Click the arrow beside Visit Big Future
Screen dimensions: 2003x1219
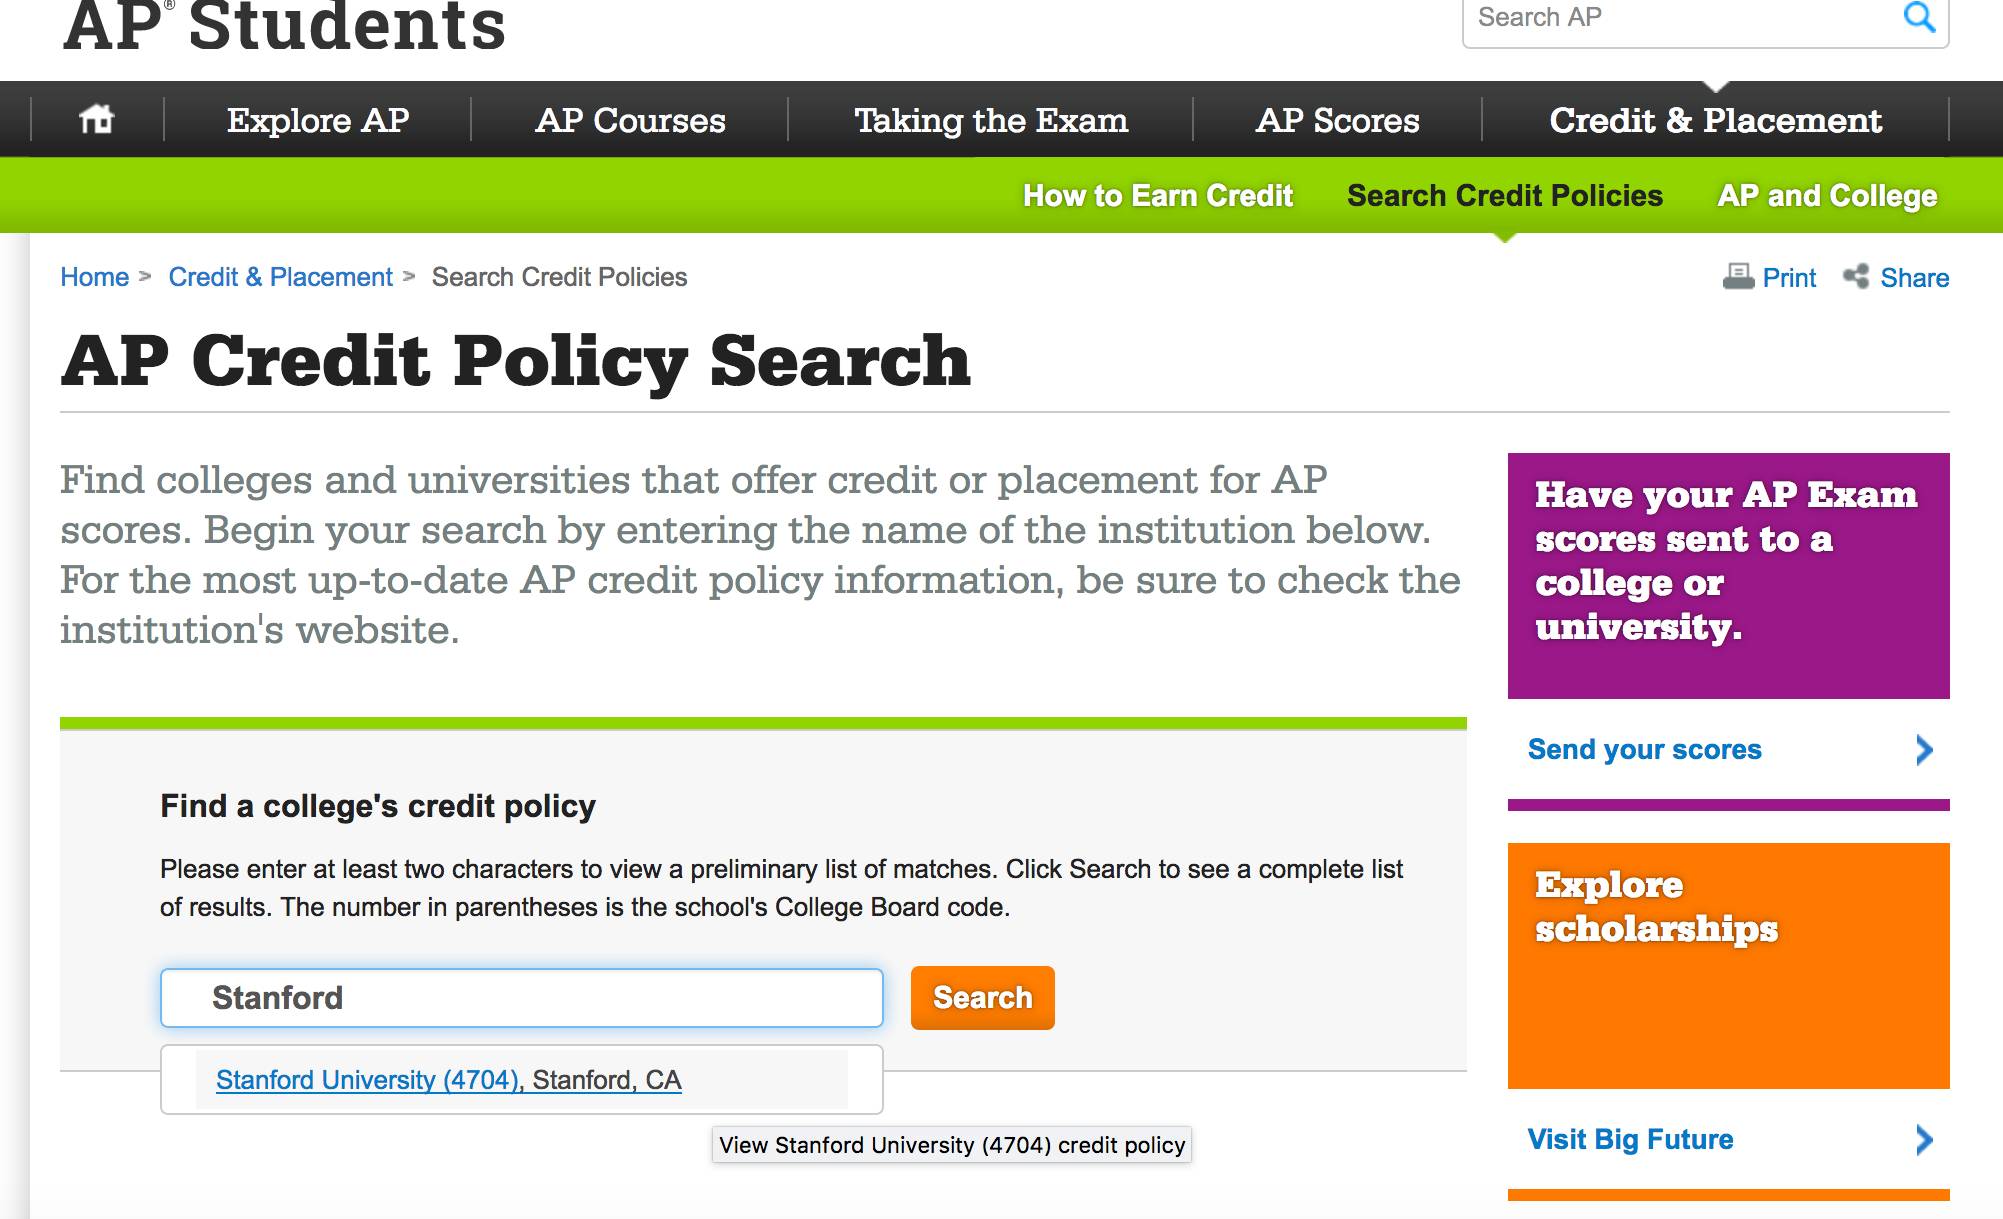click(1924, 1140)
